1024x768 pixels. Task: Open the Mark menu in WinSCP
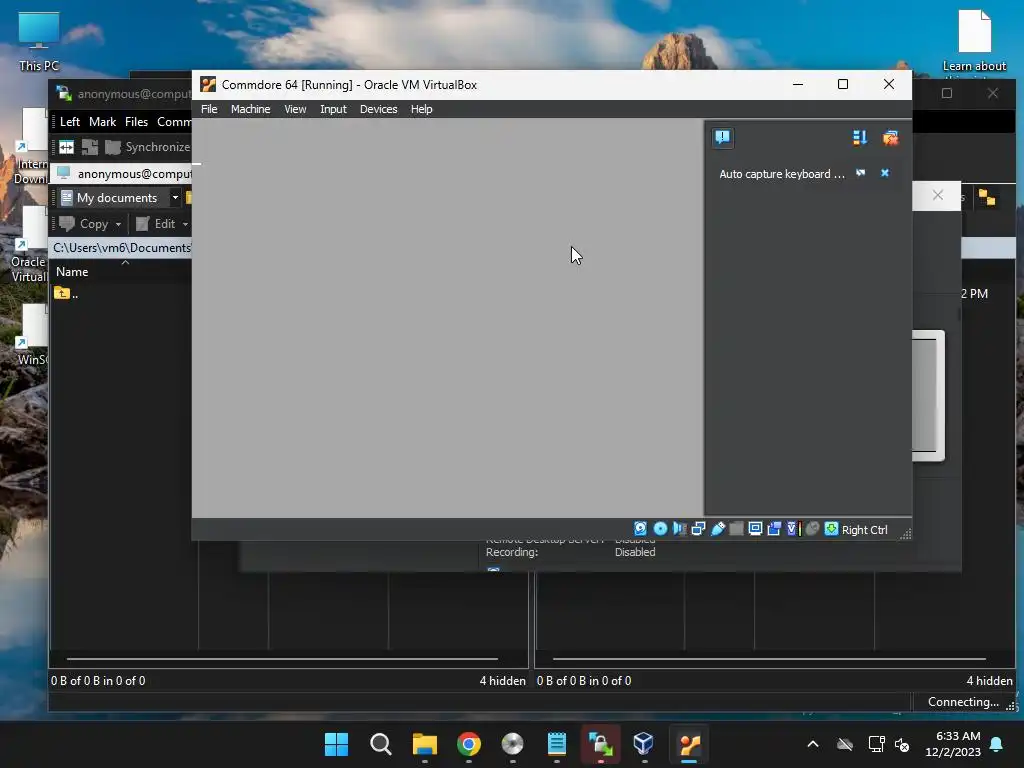[x=103, y=121]
